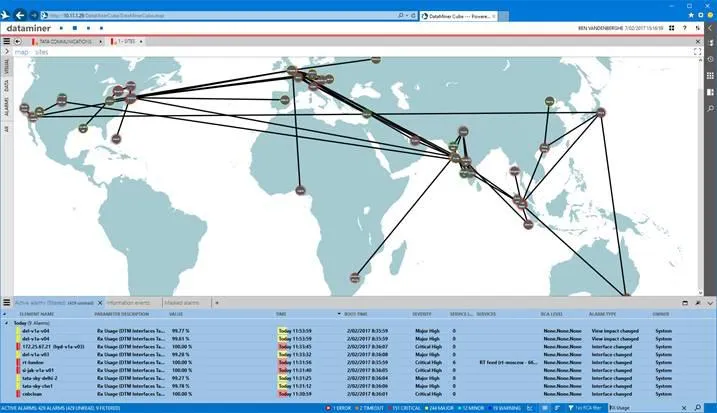717x413 pixels.
Task: Go forward with browser forward arrow
Action: [33, 16]
